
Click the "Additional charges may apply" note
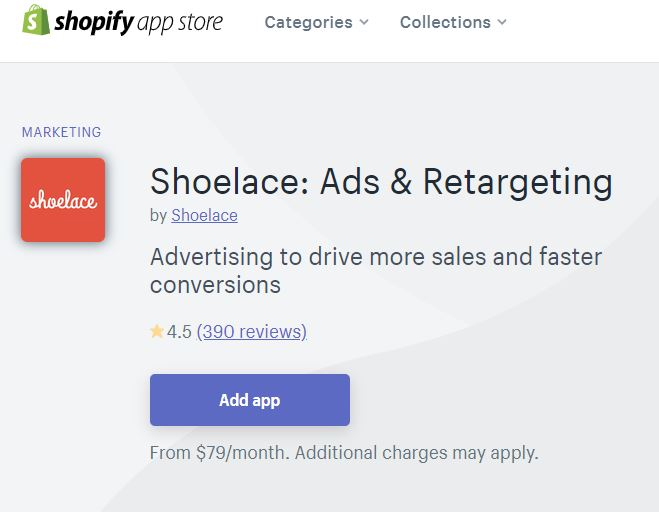point(417,453)
